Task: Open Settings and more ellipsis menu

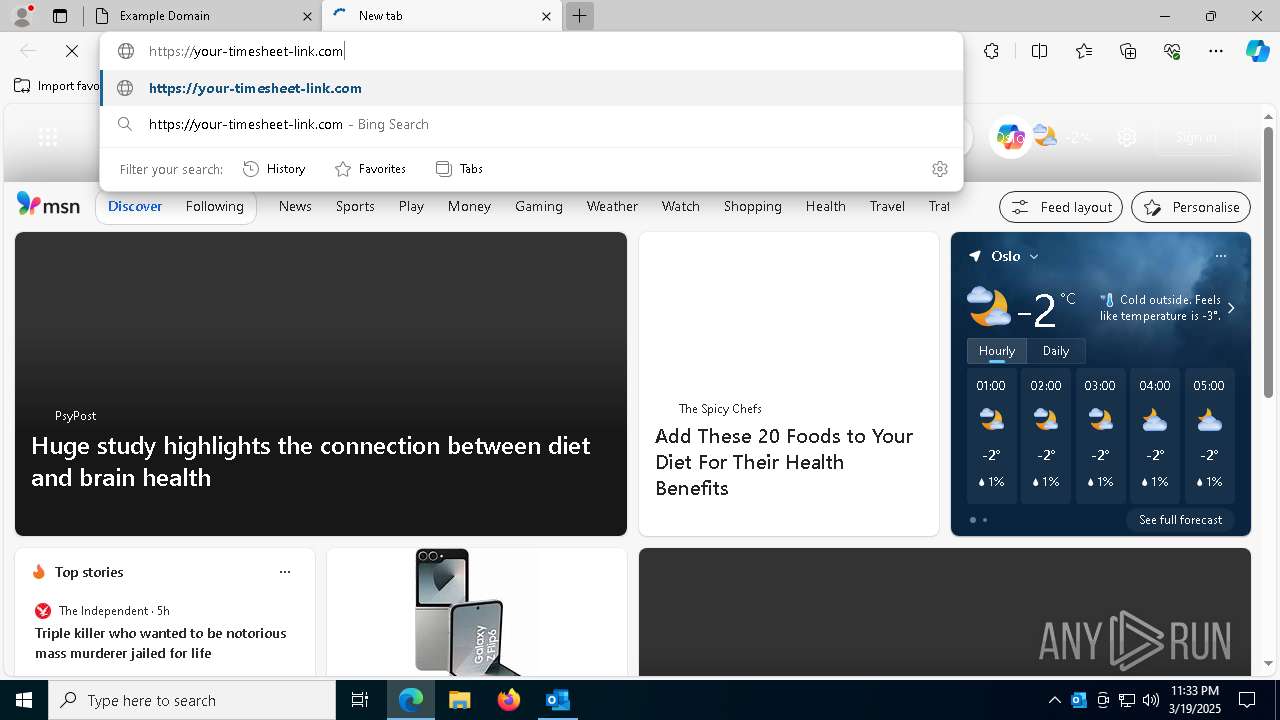Action: click(x=1216, y=51)
